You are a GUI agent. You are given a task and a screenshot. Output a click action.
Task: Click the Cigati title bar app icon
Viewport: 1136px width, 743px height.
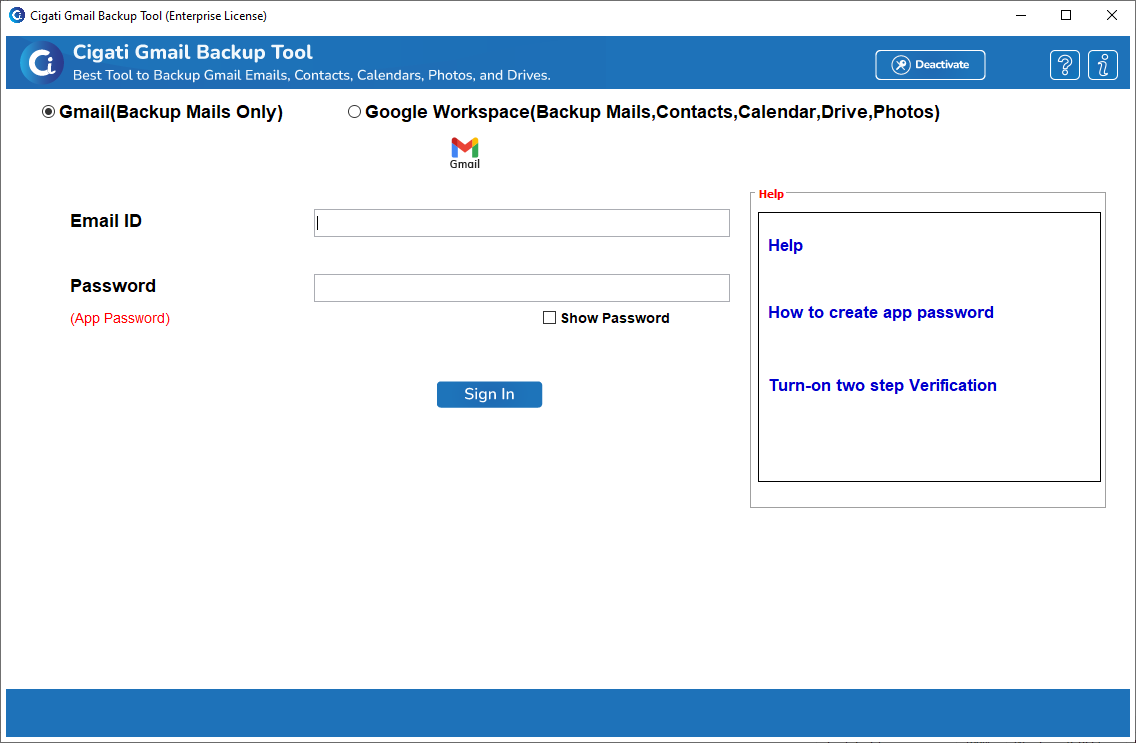(x=17, y=15)
